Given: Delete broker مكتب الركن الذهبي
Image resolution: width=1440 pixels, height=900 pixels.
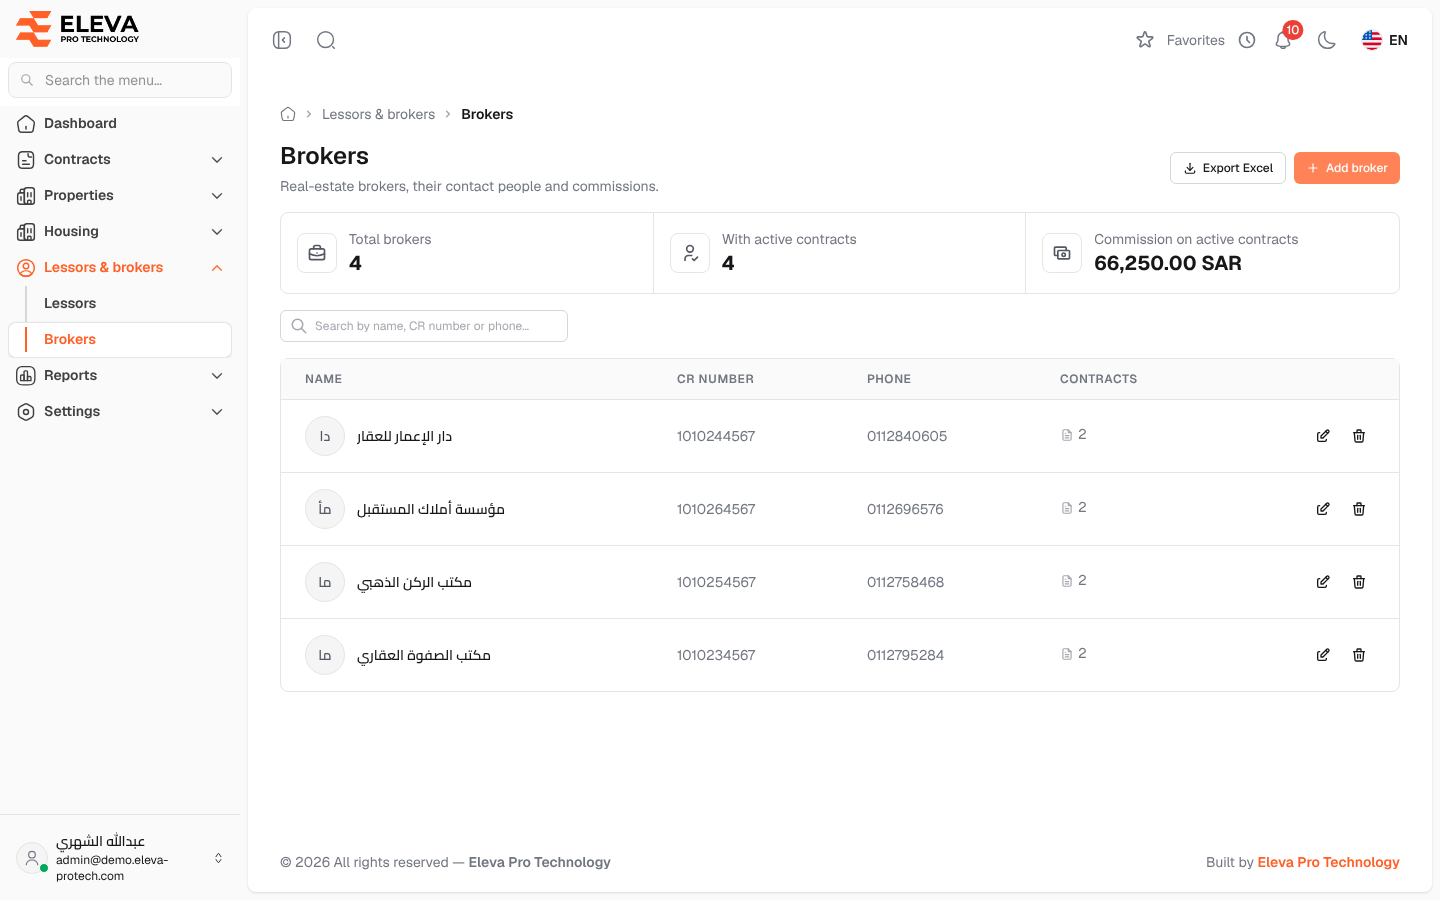Looking at the screenshot, I should [x=1359, y=582].
